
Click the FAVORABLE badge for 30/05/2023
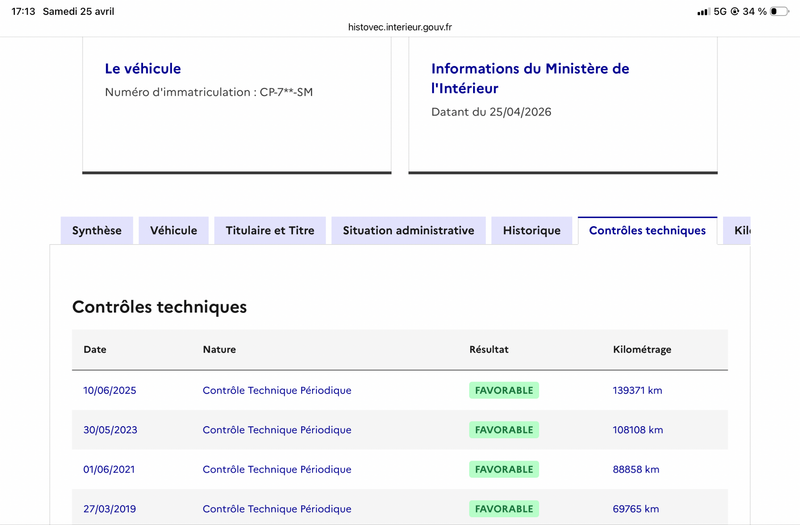tap(504, 430)
